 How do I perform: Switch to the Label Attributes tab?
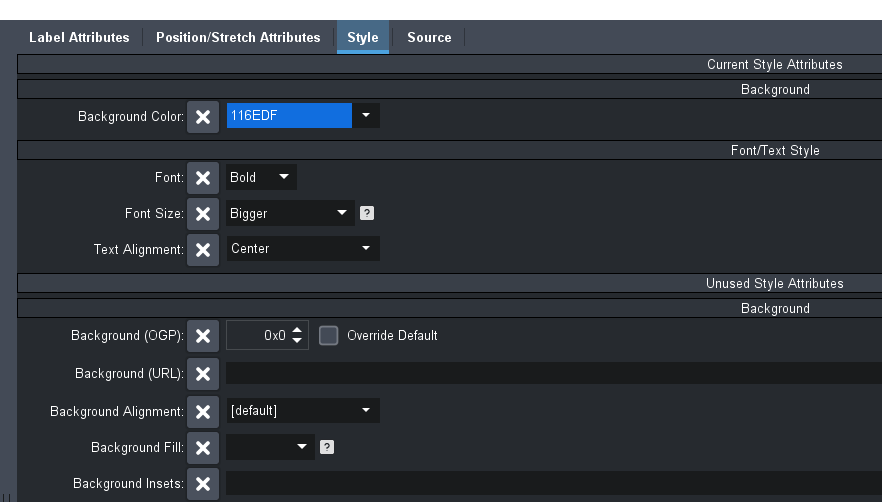[x=79, y=38]
